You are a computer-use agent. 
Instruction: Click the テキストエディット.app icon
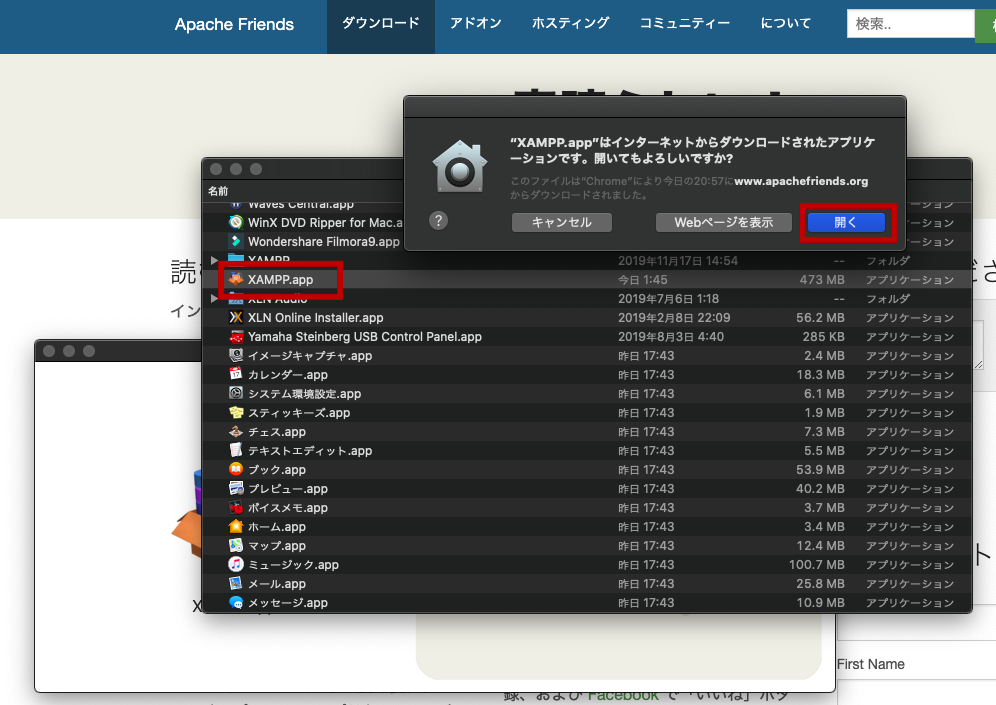point(236,450)
